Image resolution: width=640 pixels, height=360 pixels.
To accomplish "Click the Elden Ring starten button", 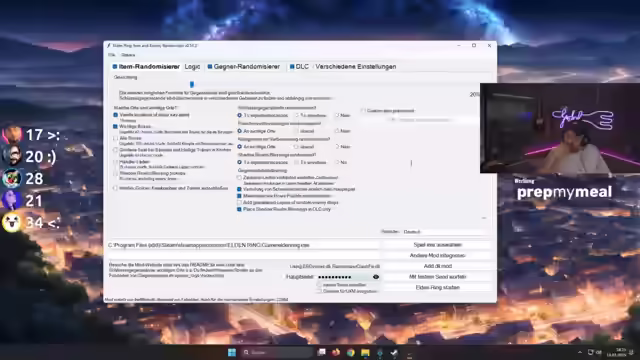I will [438, 287].
